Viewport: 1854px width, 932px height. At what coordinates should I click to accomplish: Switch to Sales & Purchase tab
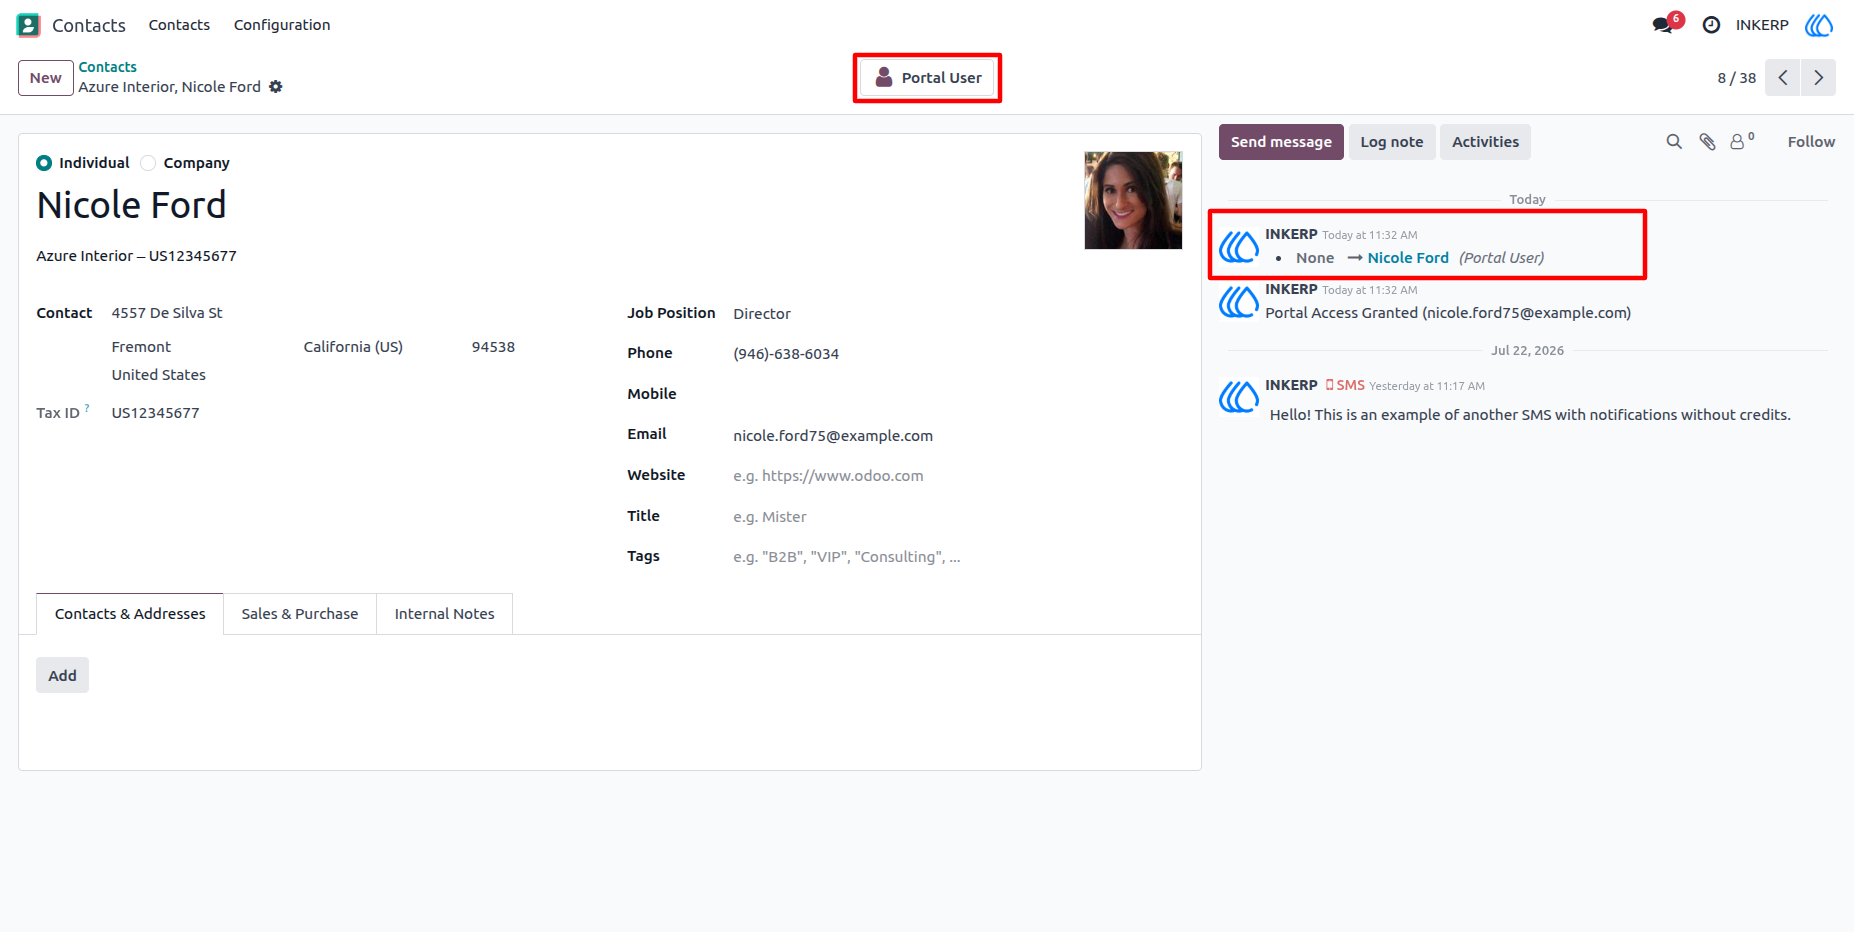(300, 614)
